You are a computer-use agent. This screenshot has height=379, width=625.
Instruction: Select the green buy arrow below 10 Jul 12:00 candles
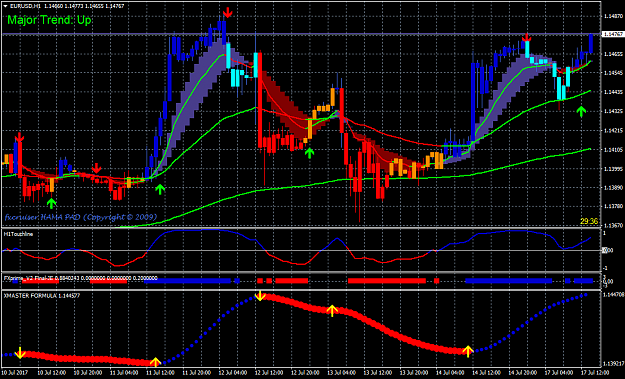tap(51, 203)
